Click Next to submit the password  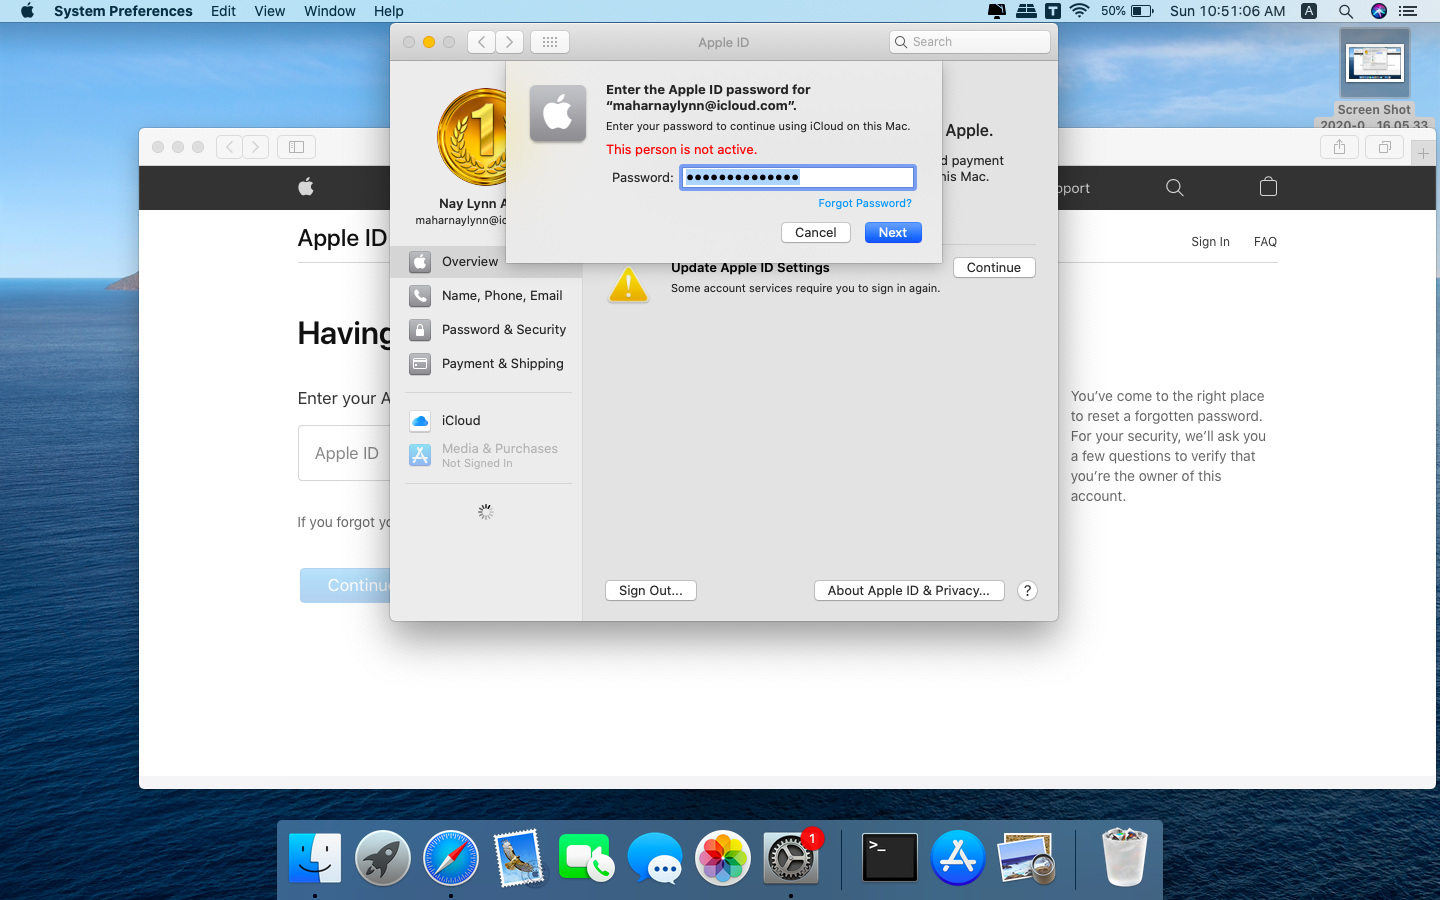pos(892,232)
